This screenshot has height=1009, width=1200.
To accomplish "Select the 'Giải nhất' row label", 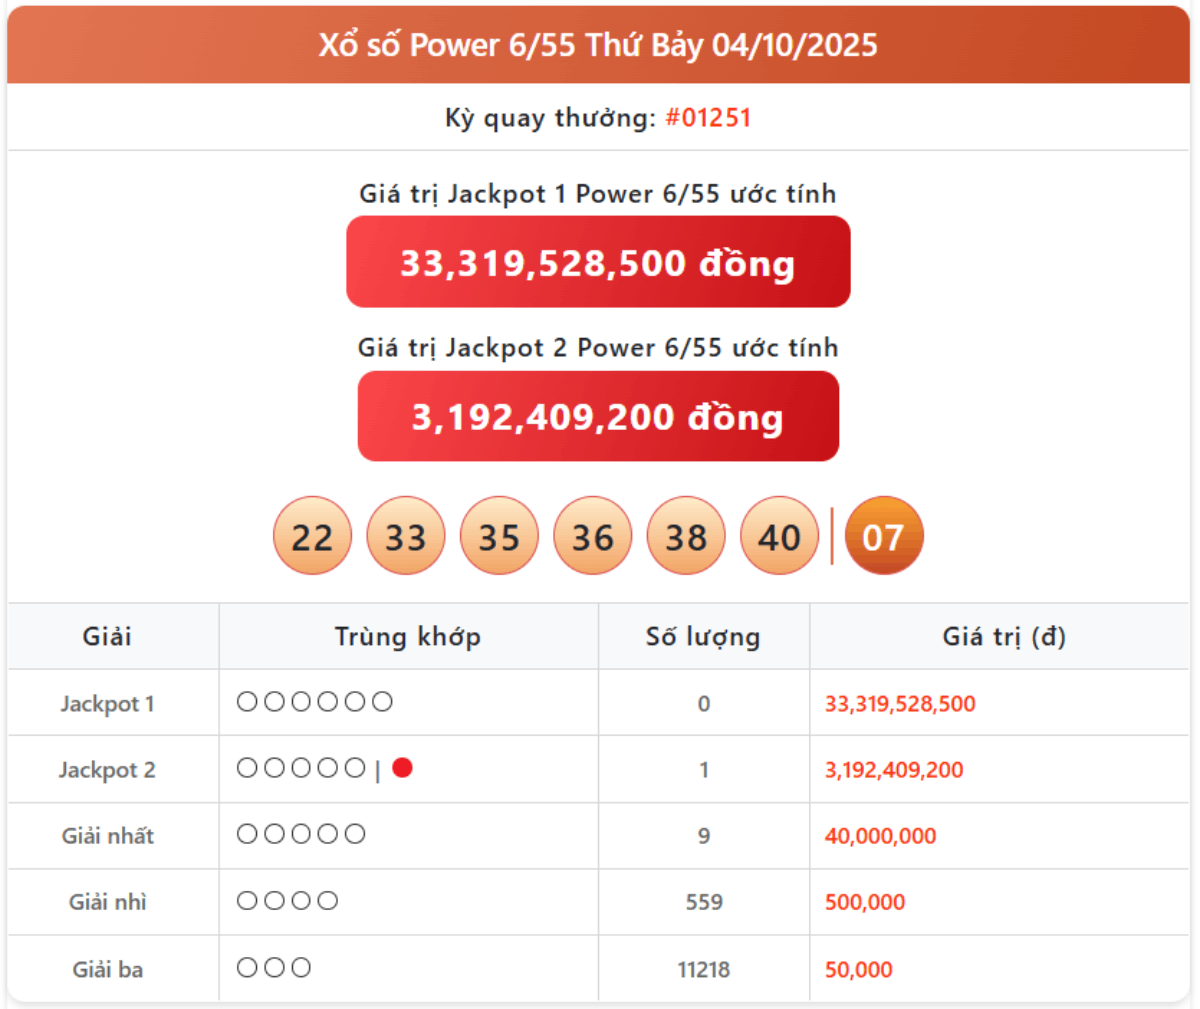I will [108, 836].
